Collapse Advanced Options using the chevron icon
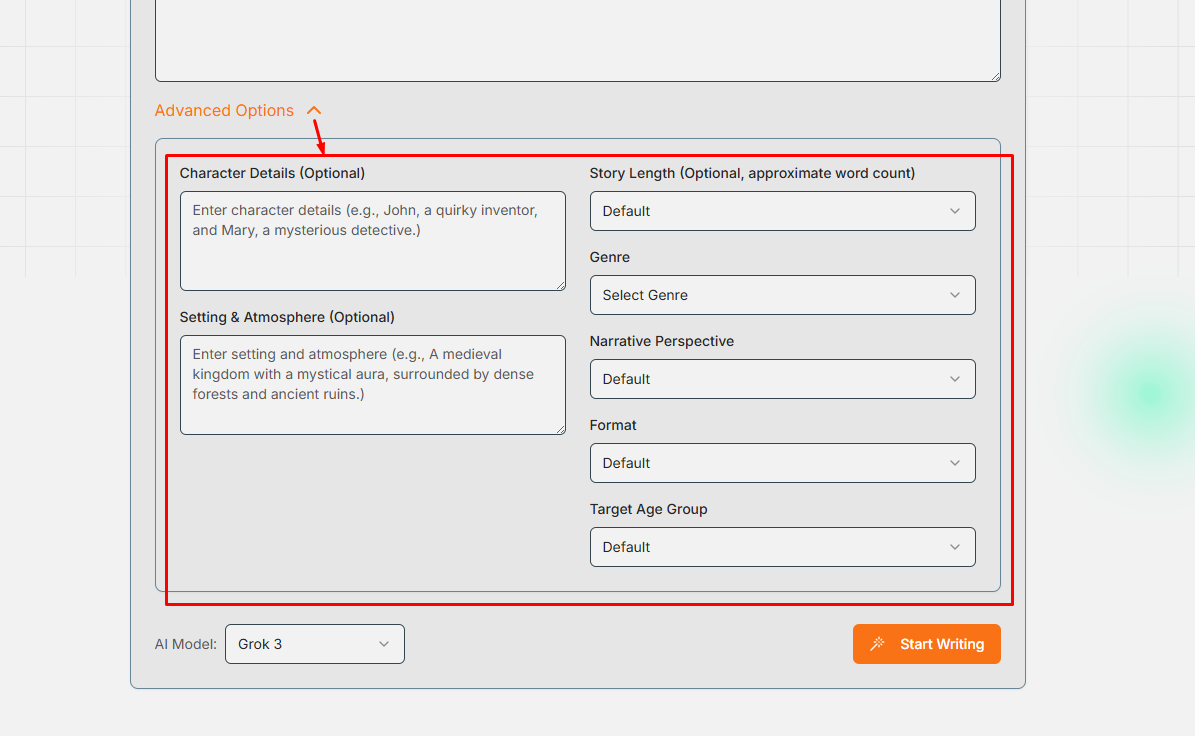Viewport: 1195px width, 736px height. pyautogui.click(x=314, y=111)
